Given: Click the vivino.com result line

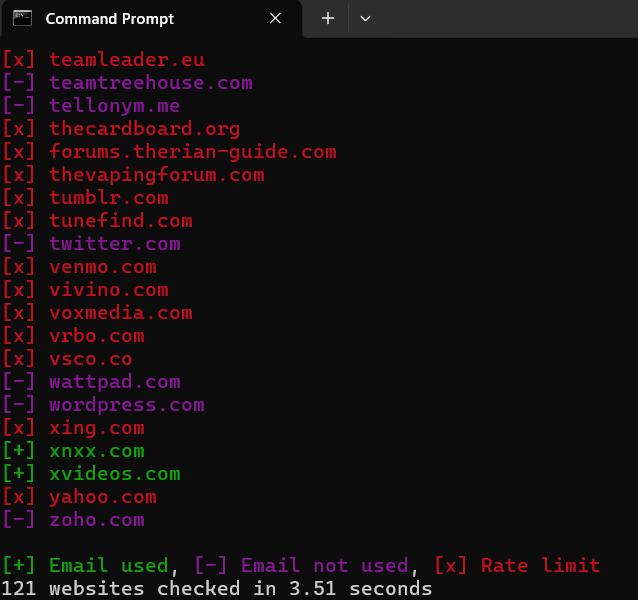Looking at the screenshot, I should pyautogui.click(x=85, y=290).
